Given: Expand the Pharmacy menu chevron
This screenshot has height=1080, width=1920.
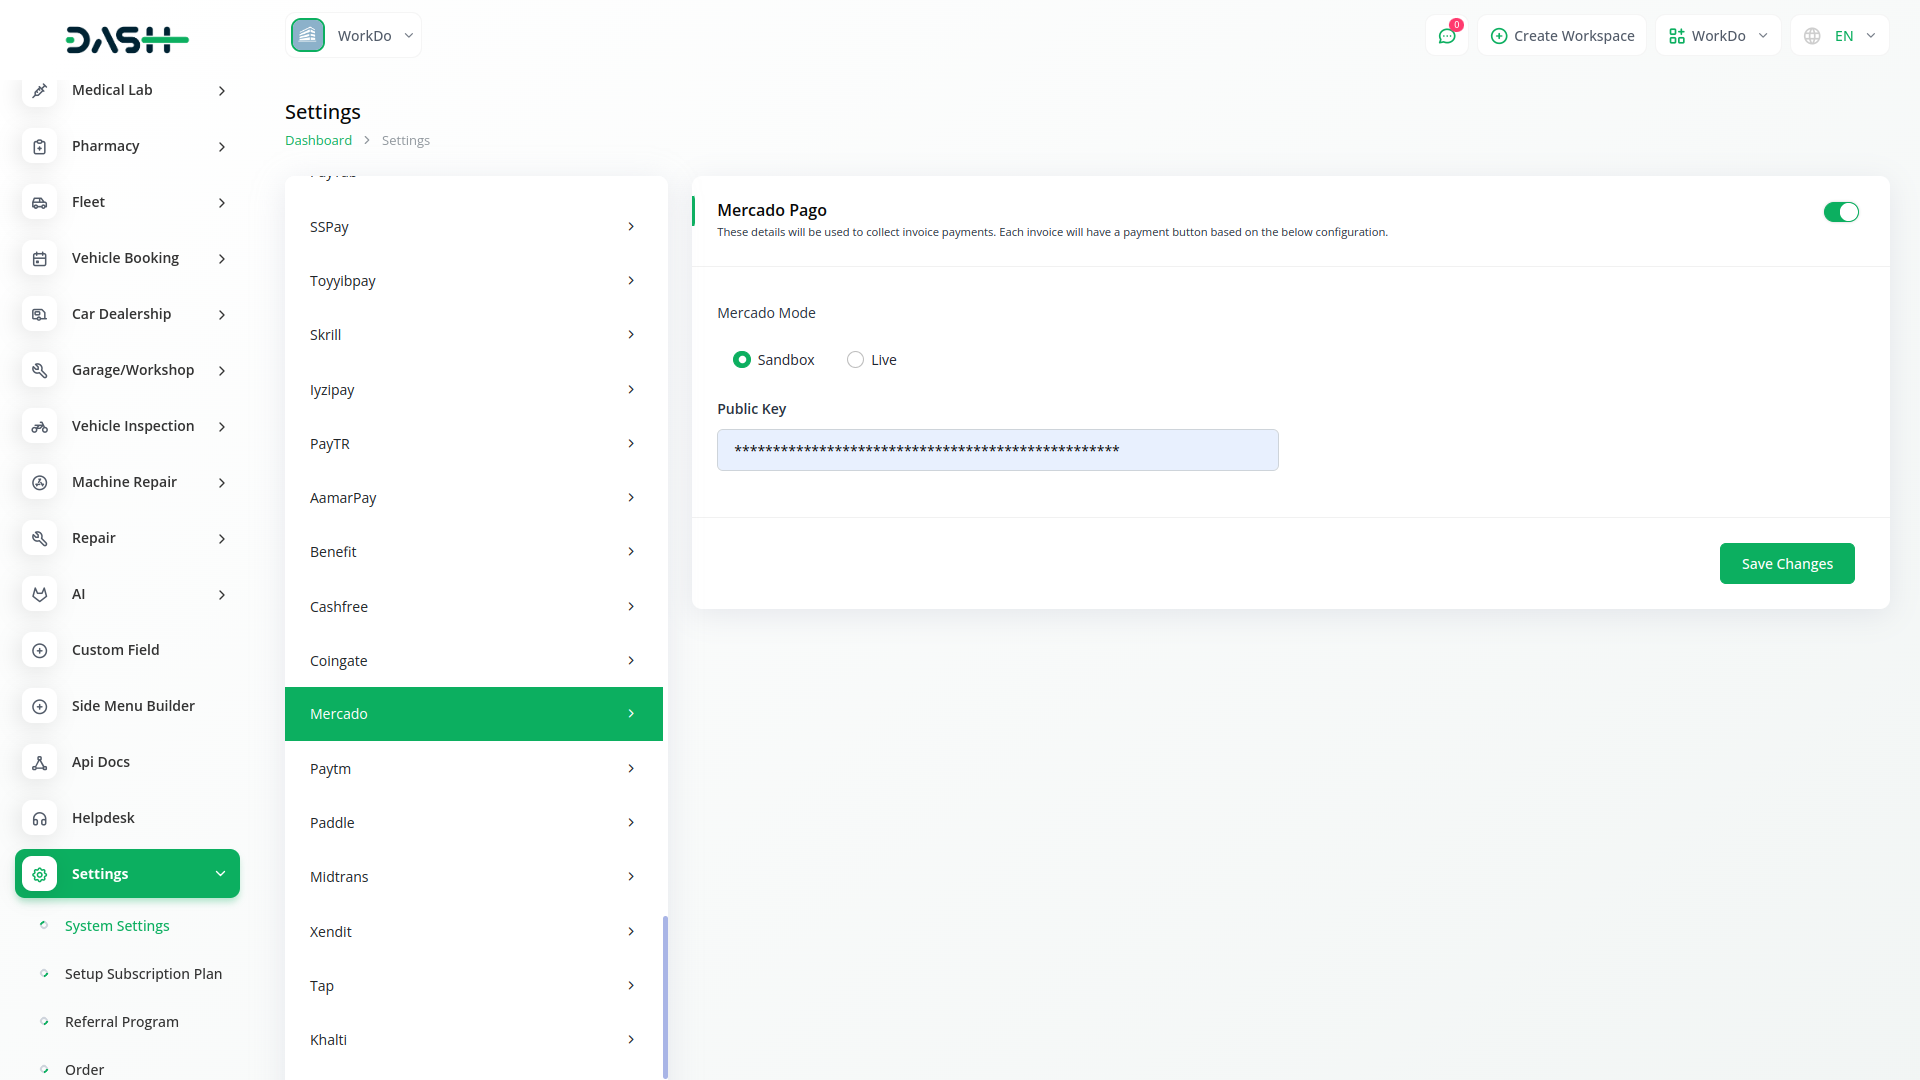Looking at the screenshot, I should pos(222,147).
